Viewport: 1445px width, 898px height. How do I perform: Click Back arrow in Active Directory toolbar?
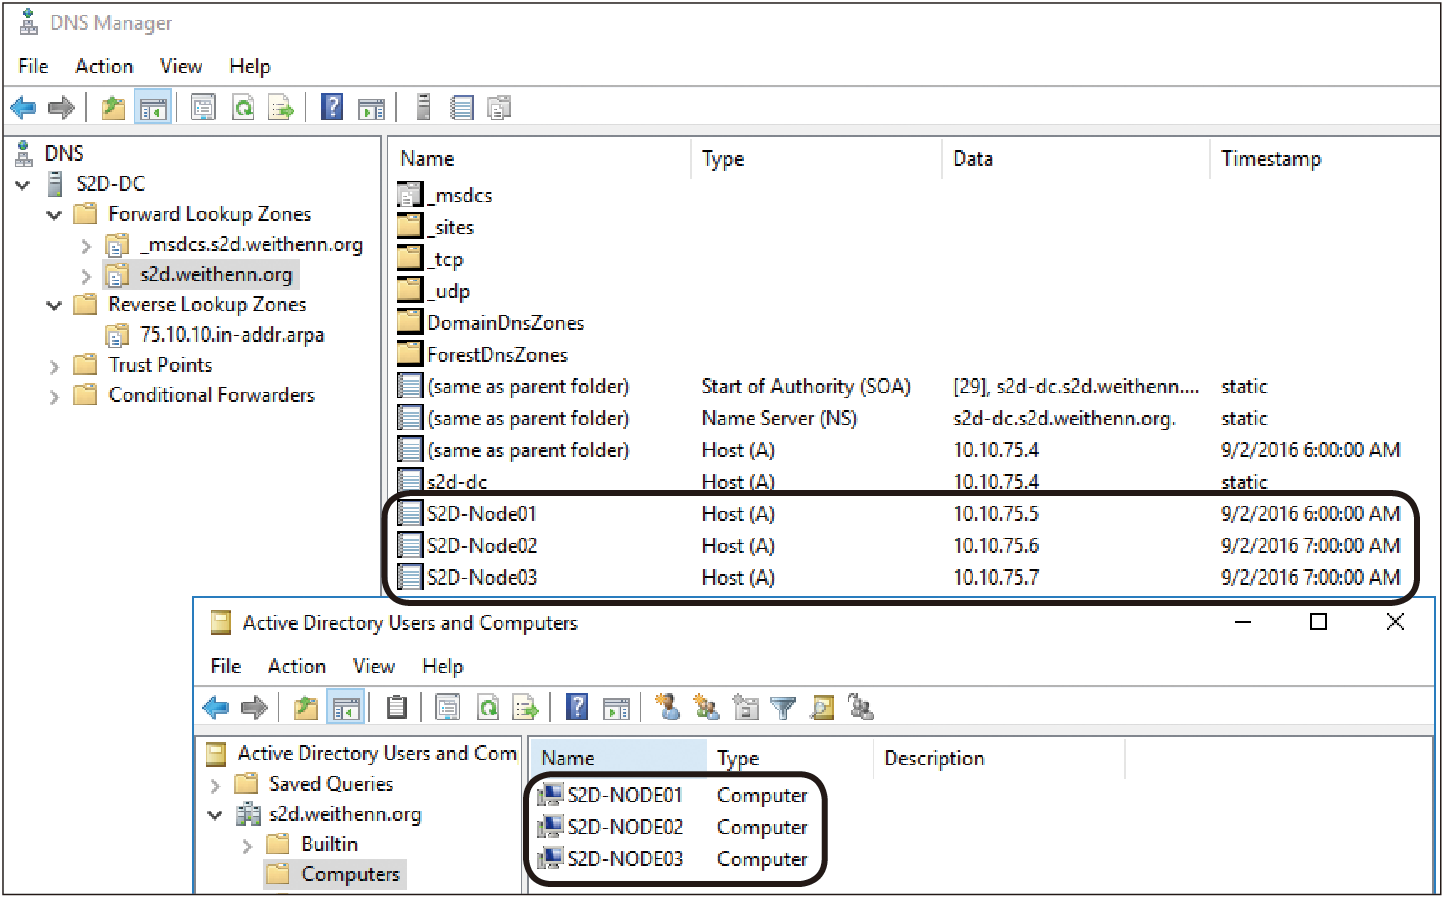coord(216,708)
